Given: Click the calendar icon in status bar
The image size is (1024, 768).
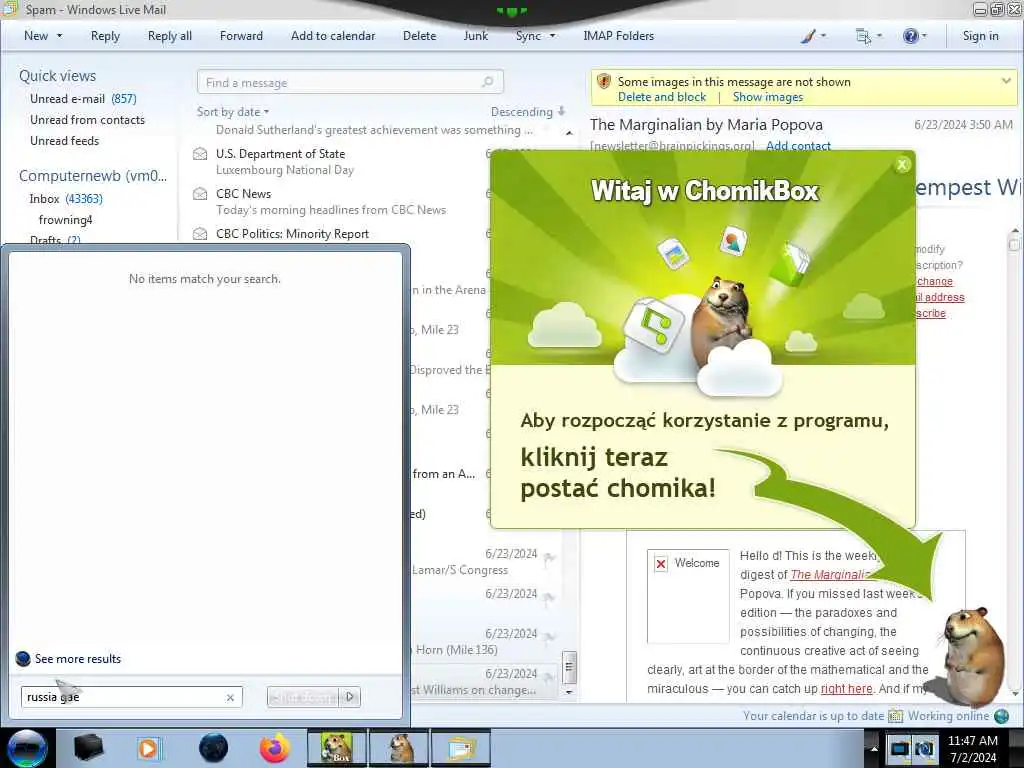Looking at the screenshot, I should point(895,716).
